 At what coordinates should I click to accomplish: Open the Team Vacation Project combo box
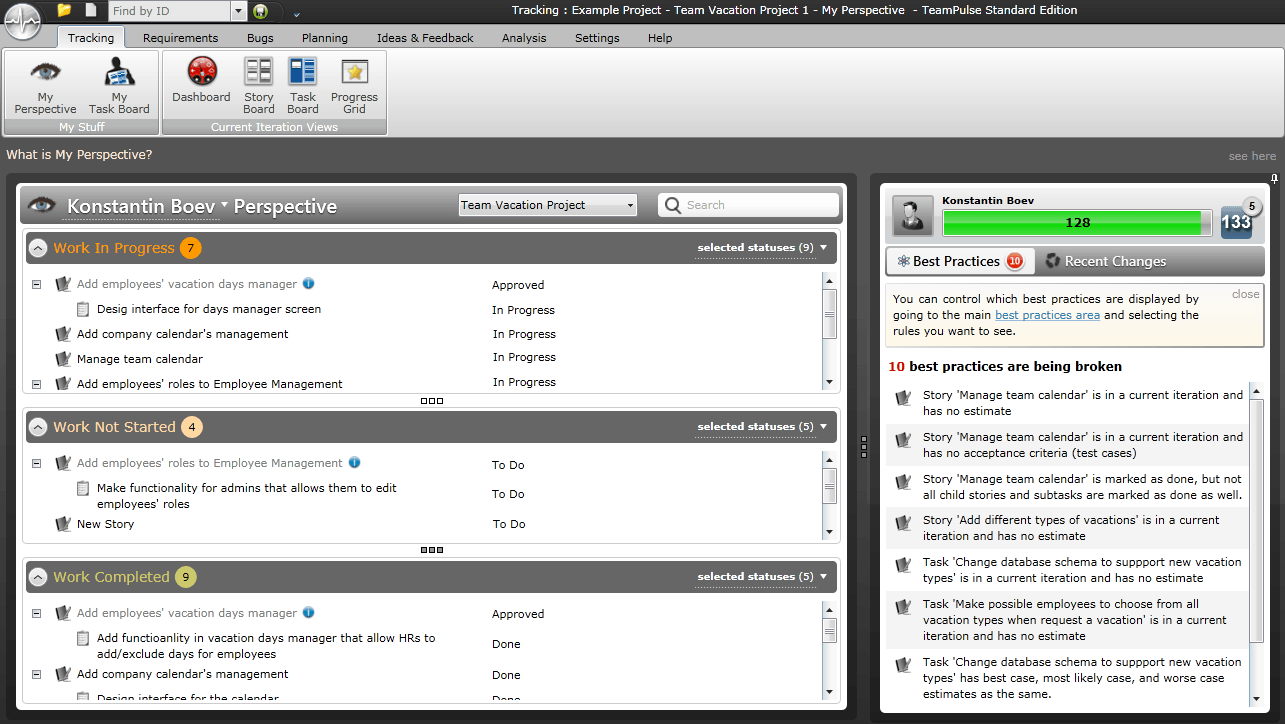[x=548, y=205]
